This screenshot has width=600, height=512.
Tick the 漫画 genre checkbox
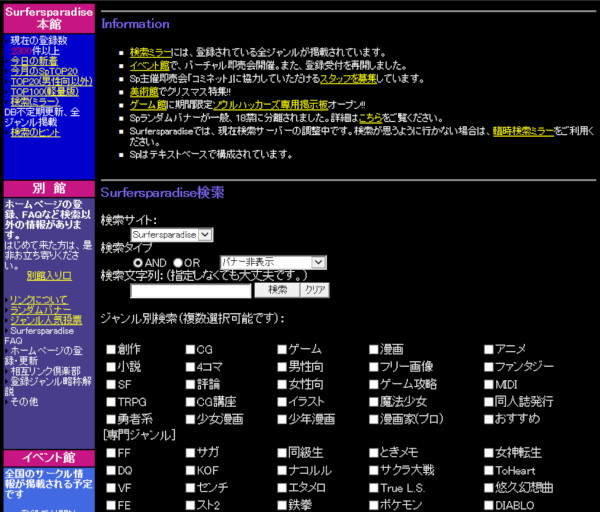pyautogui.click(x=374, y=349)
